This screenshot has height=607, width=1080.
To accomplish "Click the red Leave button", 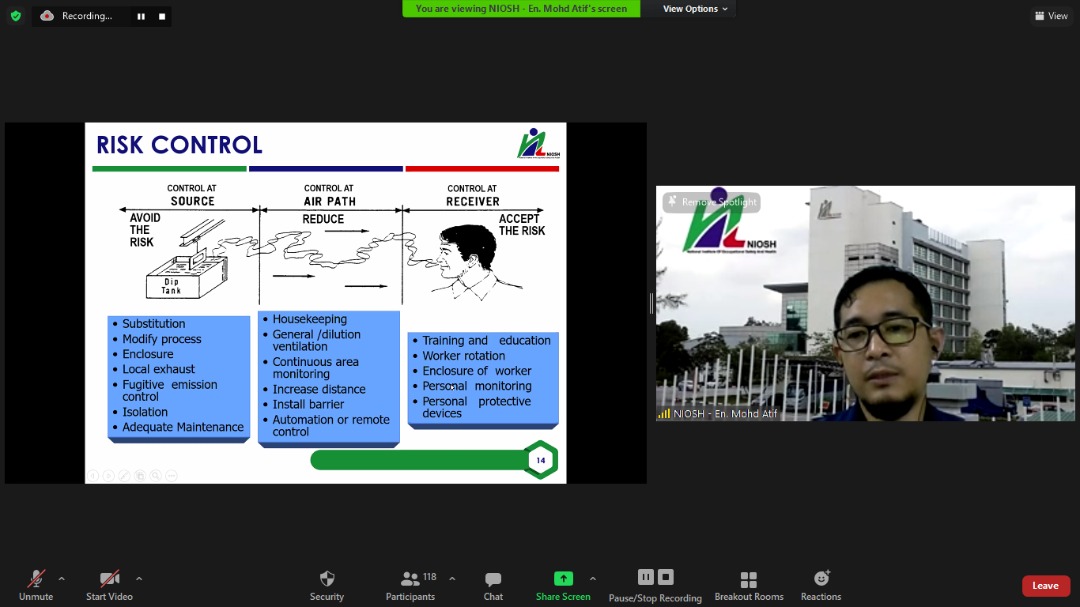I will click(x=1045, y=586).
